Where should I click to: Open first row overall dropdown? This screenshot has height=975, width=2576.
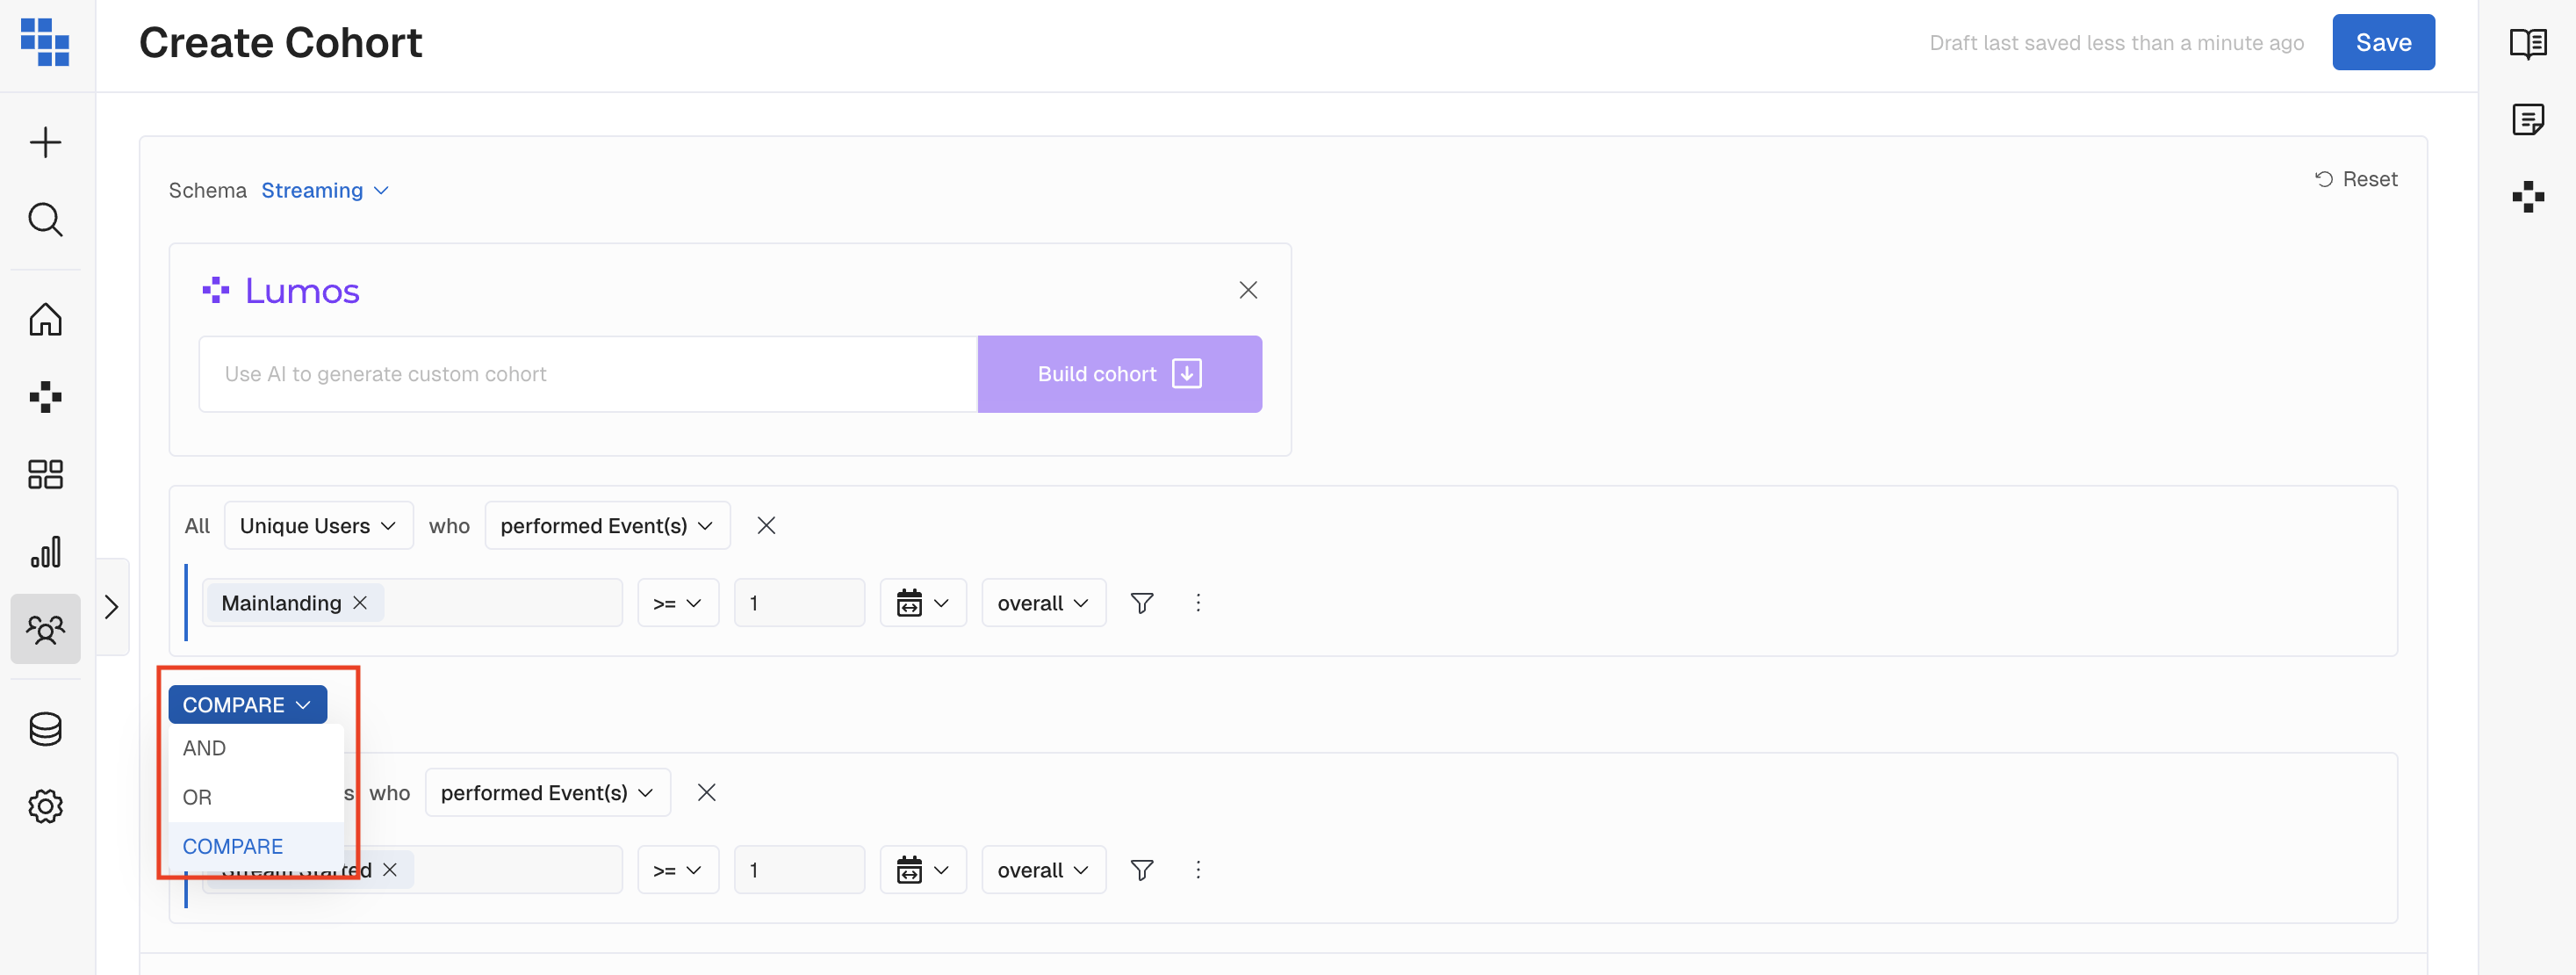pyautogui.click(x=1042, y=603)
